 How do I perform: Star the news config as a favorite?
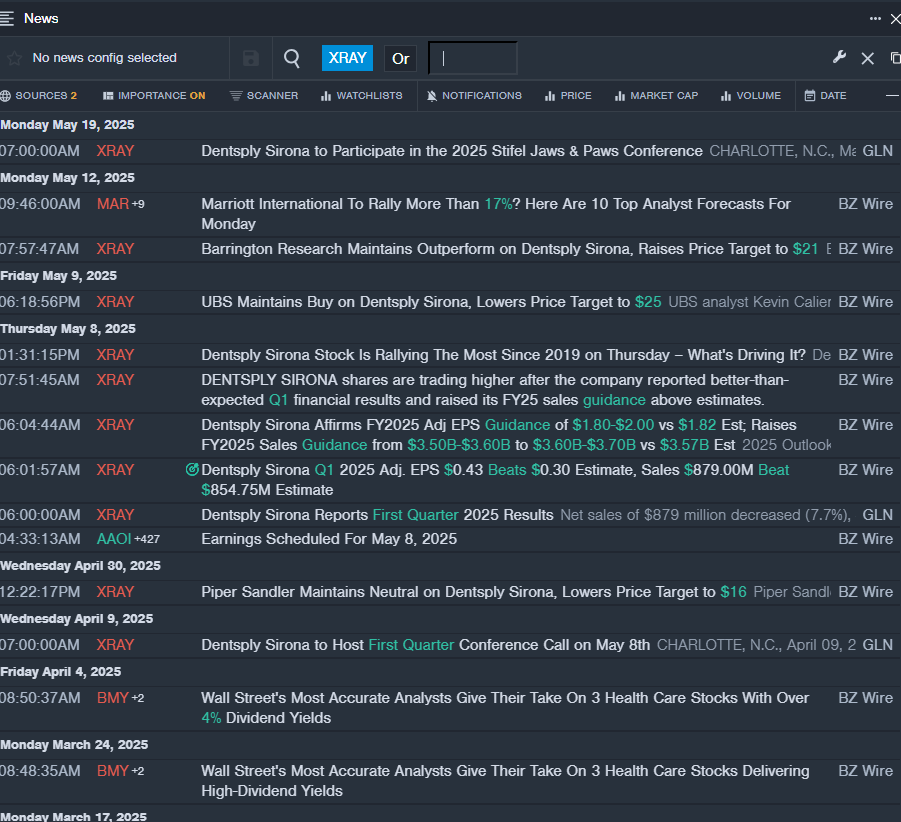pyautogui.click(x=14, y=58)
